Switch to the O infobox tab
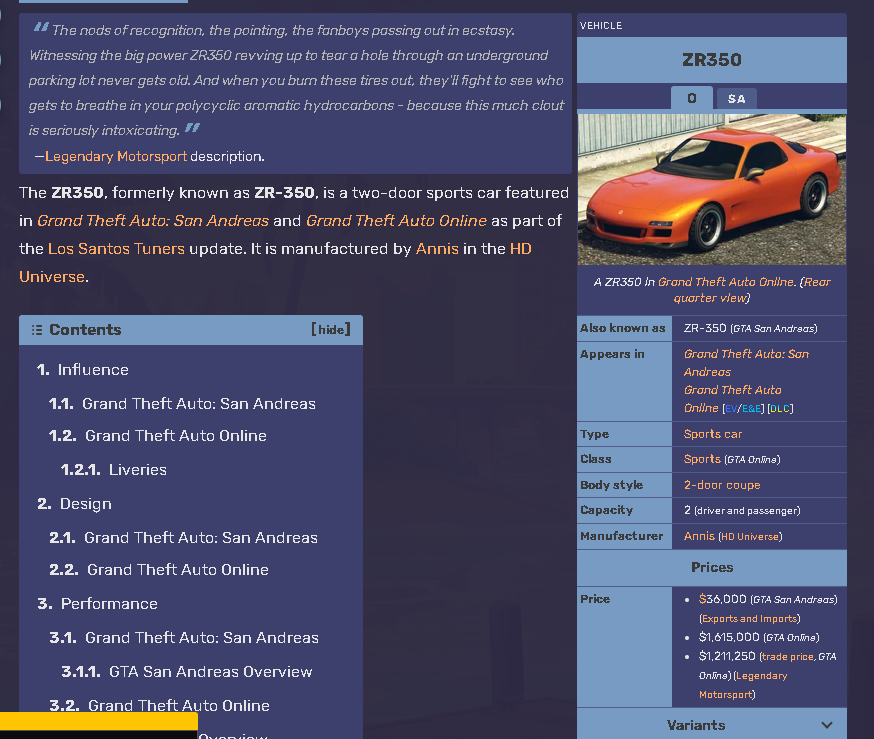This screenshot has height=739, width=874. coord(692,99)
